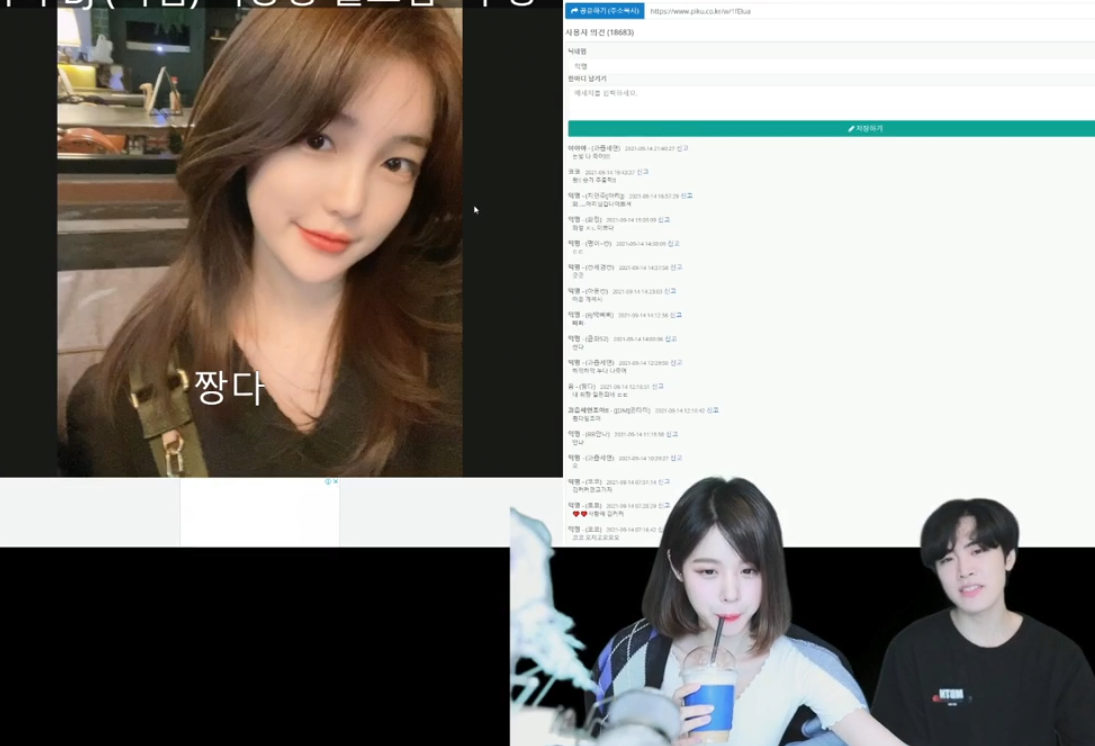Click the blank advertisement banner below photo
Screen dimensions: 1095x746
click(x=260, y=511)
